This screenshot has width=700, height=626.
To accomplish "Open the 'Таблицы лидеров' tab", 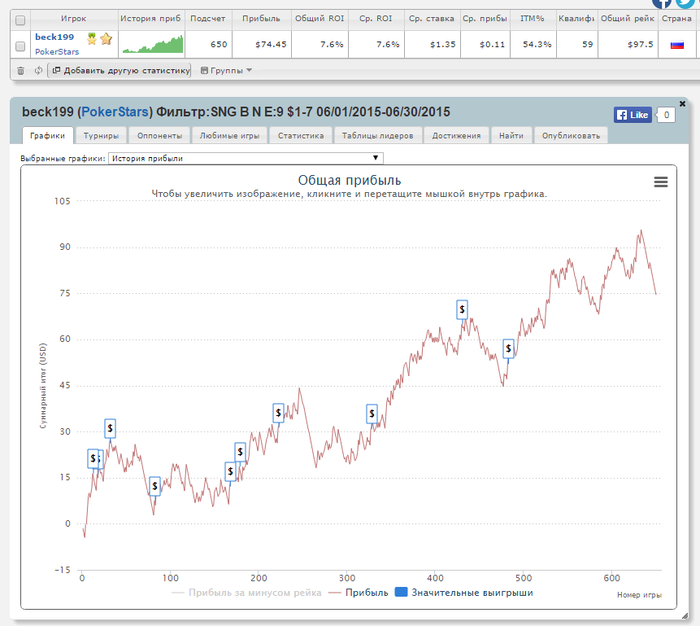I will tap(377, 135).
